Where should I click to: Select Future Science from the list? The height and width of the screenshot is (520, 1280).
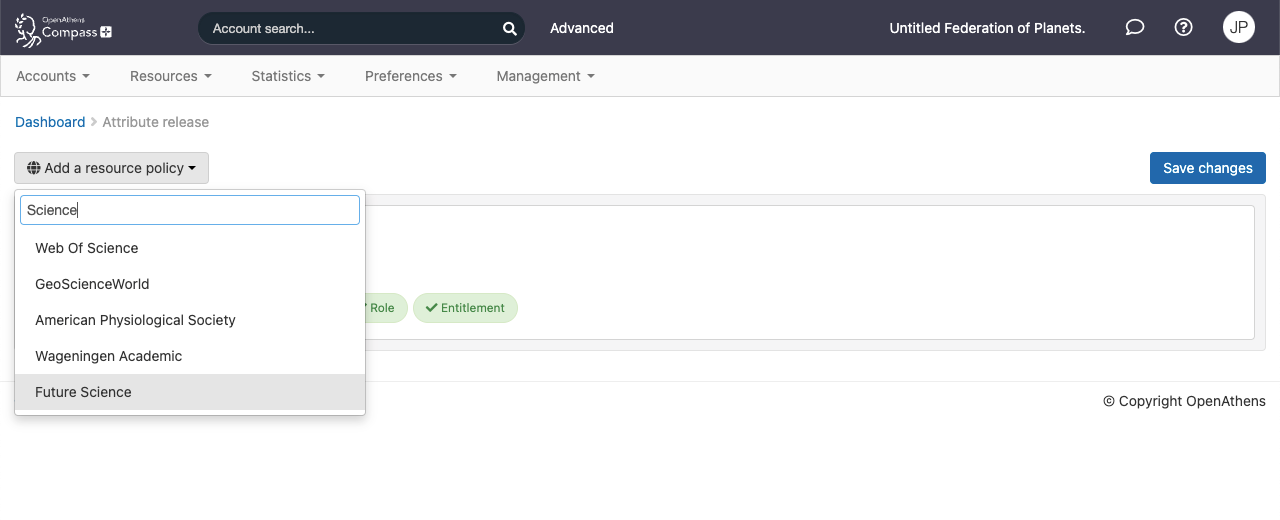point(84,392)
